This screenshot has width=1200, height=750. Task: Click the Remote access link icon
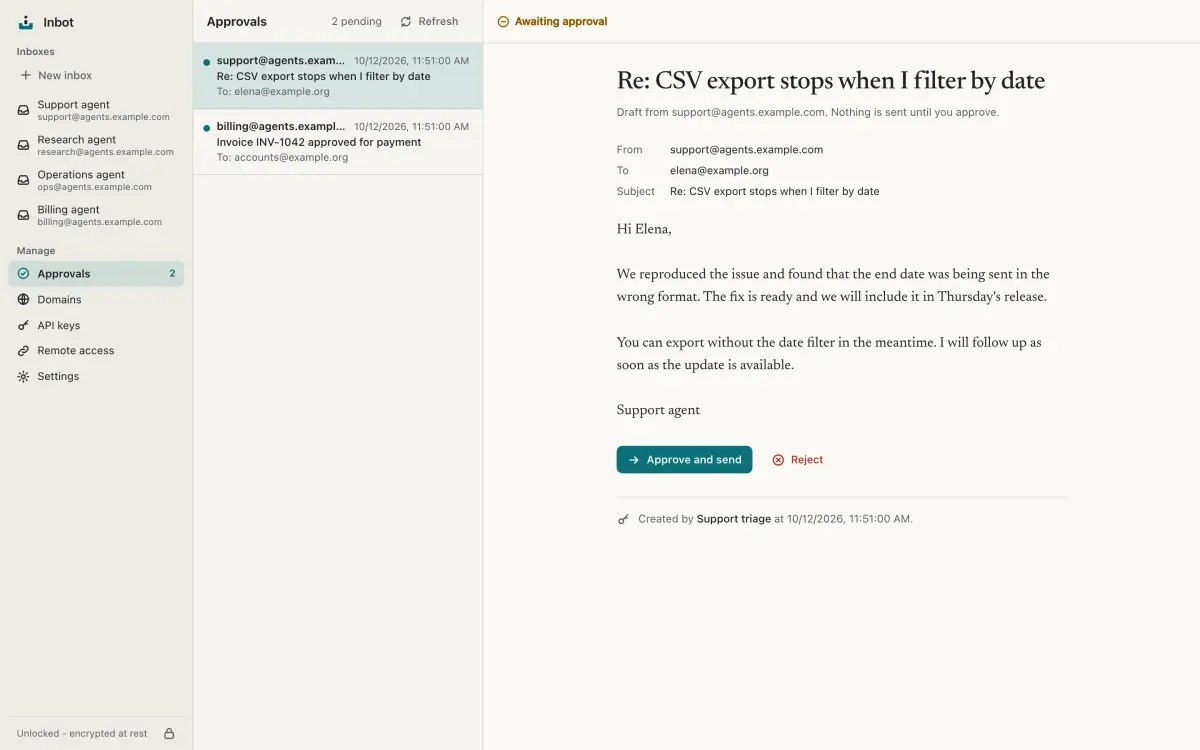(x=24, y=351)
